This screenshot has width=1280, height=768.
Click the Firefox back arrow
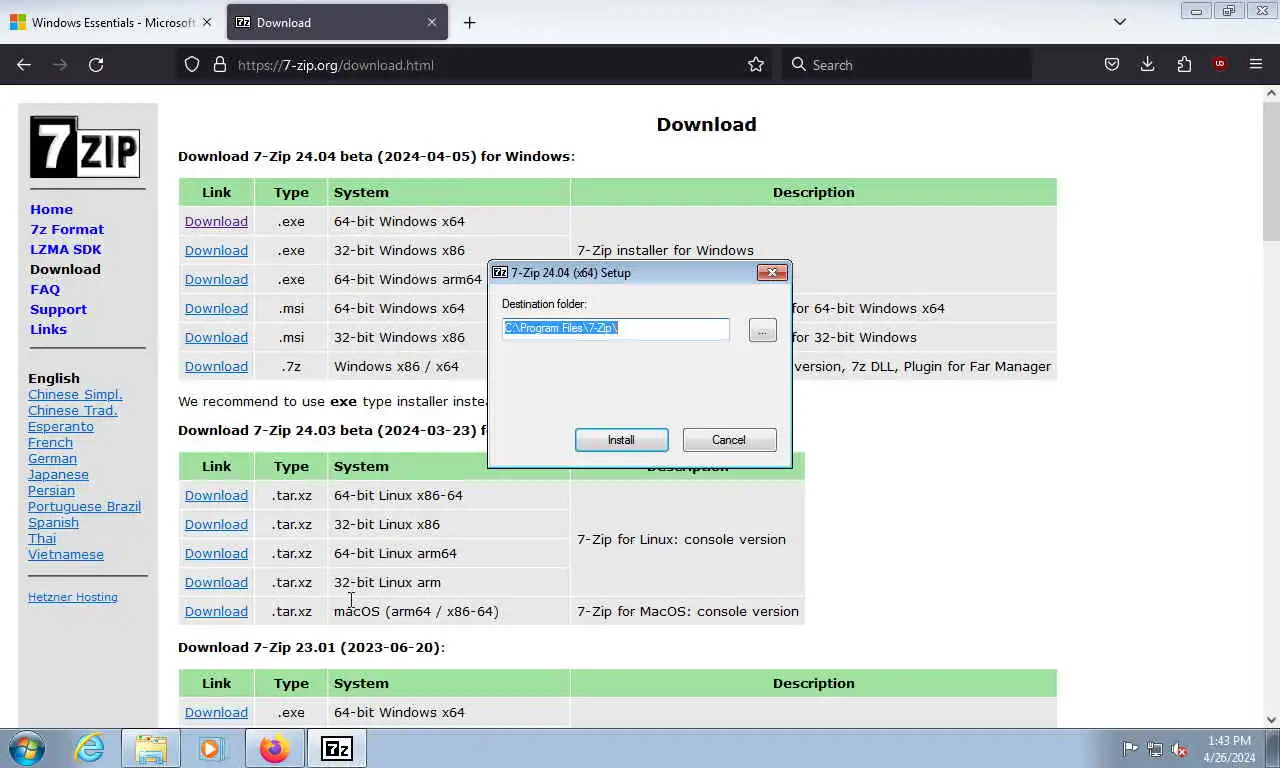click(x=24, y=64)
